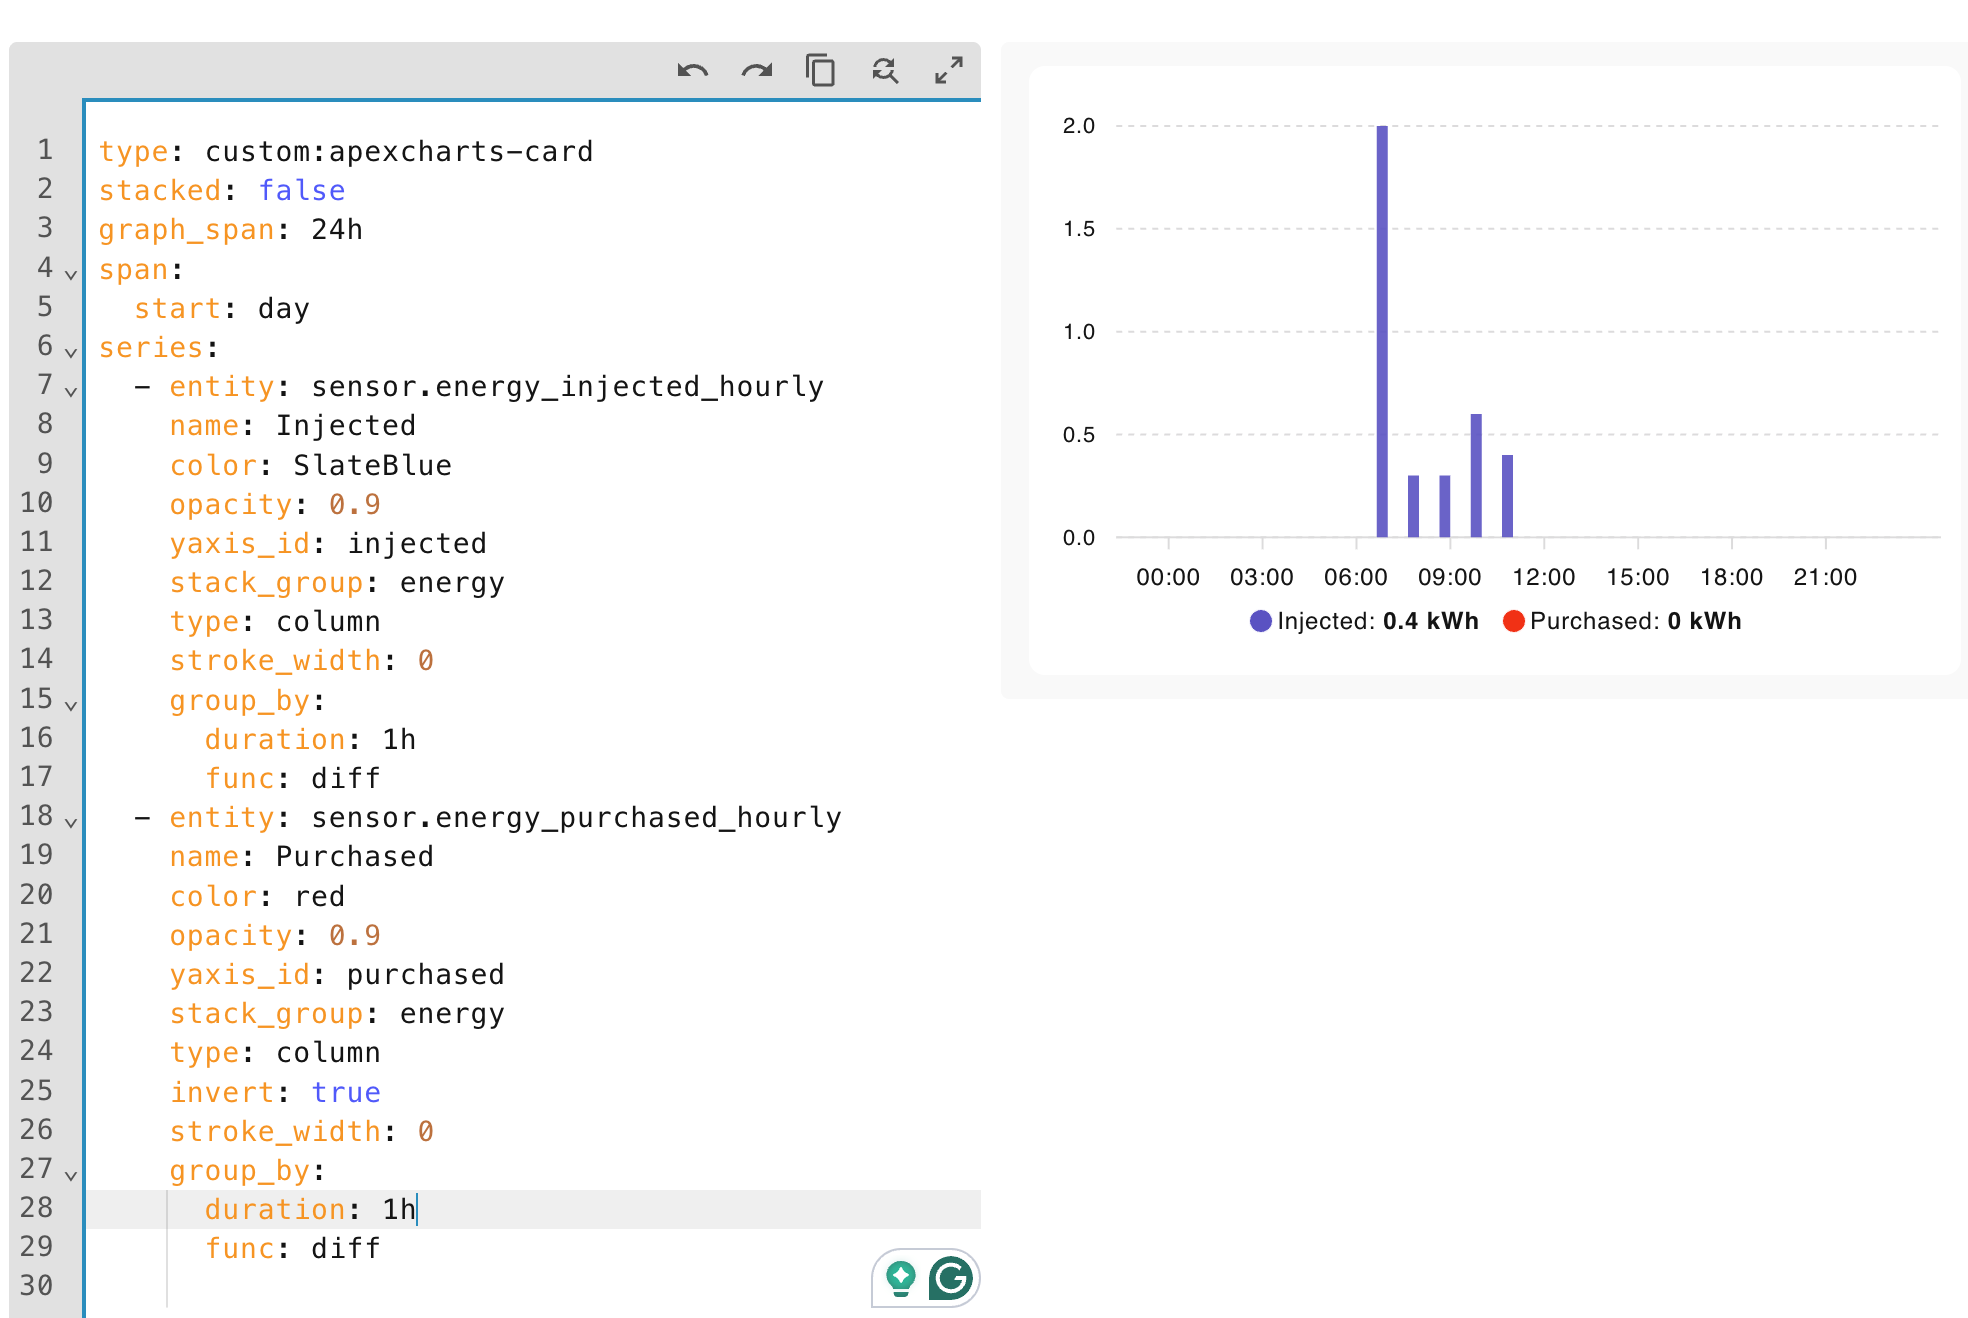Viewport: 1968px width, 1318px height.
Task: Collapse the series block at line 6
Action: click(71, 352)
